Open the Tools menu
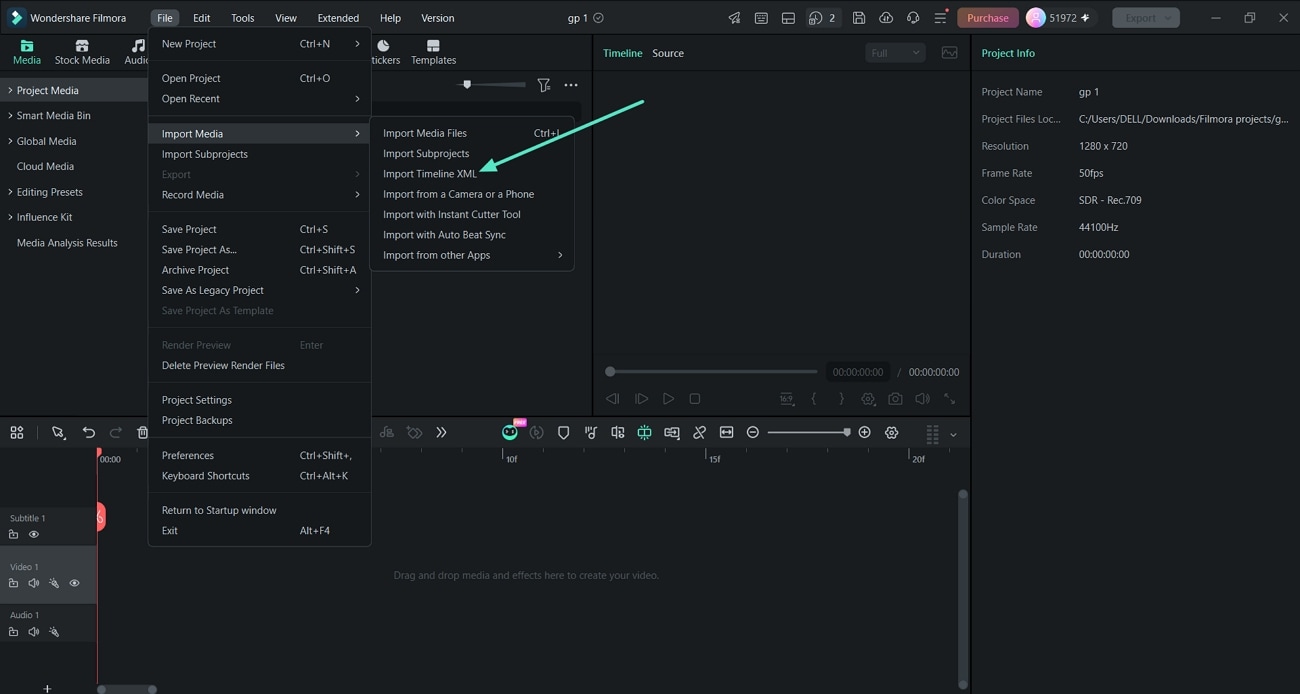This screenshot has width=1300, height=694. click(x=242, y=18)
